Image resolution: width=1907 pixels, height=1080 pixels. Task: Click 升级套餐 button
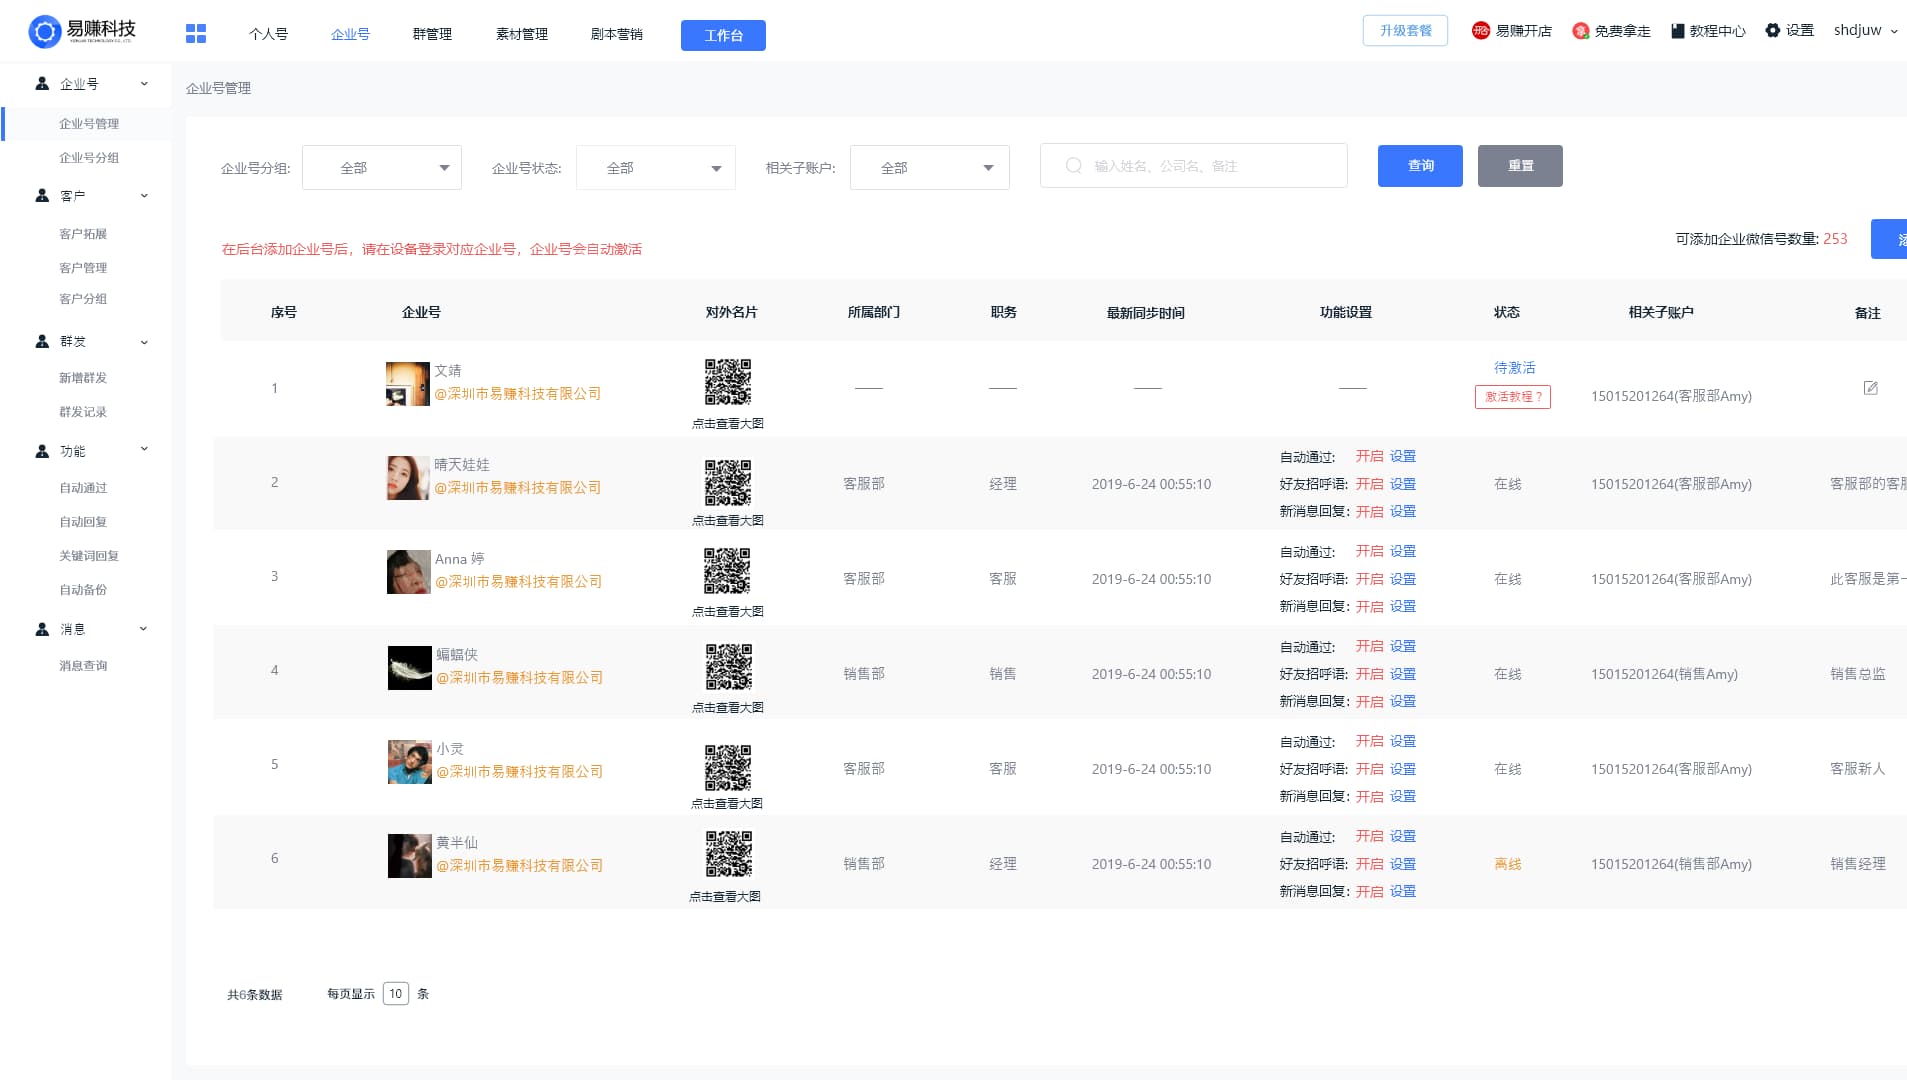(1405, 31)
